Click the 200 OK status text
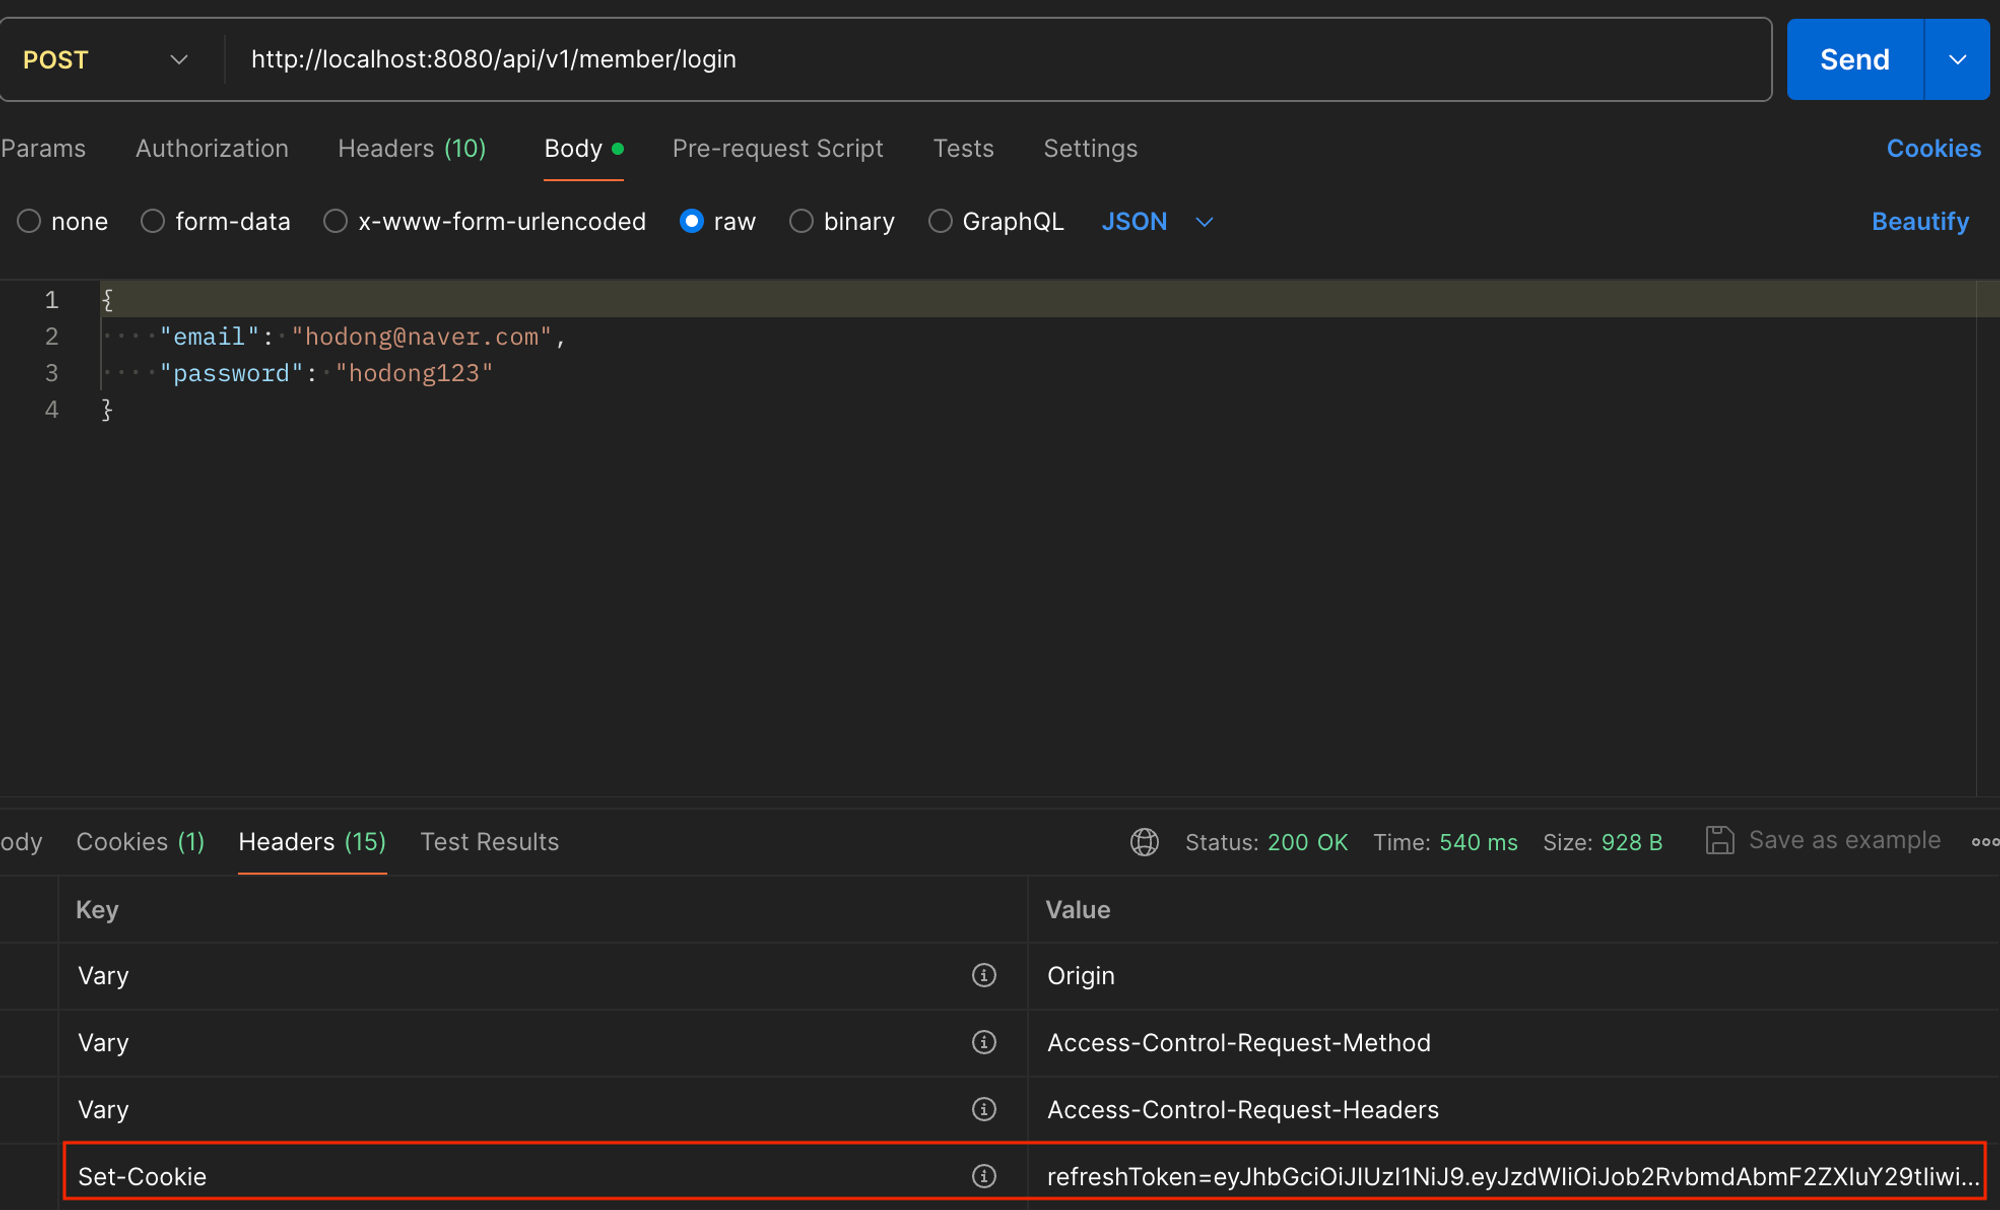The image size is (2000, 1210). (1307, 842)
